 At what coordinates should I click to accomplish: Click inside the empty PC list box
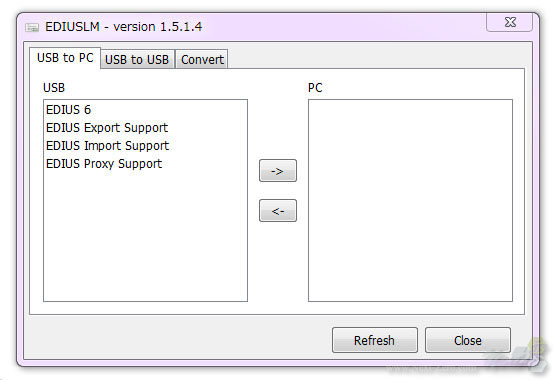pos(410,200)
